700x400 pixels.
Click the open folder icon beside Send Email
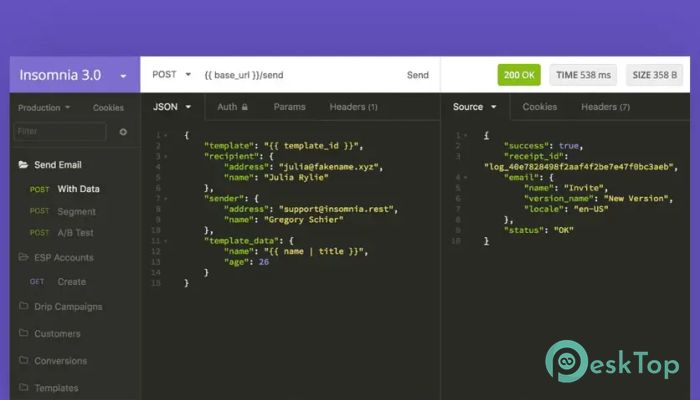coord(23,164)
